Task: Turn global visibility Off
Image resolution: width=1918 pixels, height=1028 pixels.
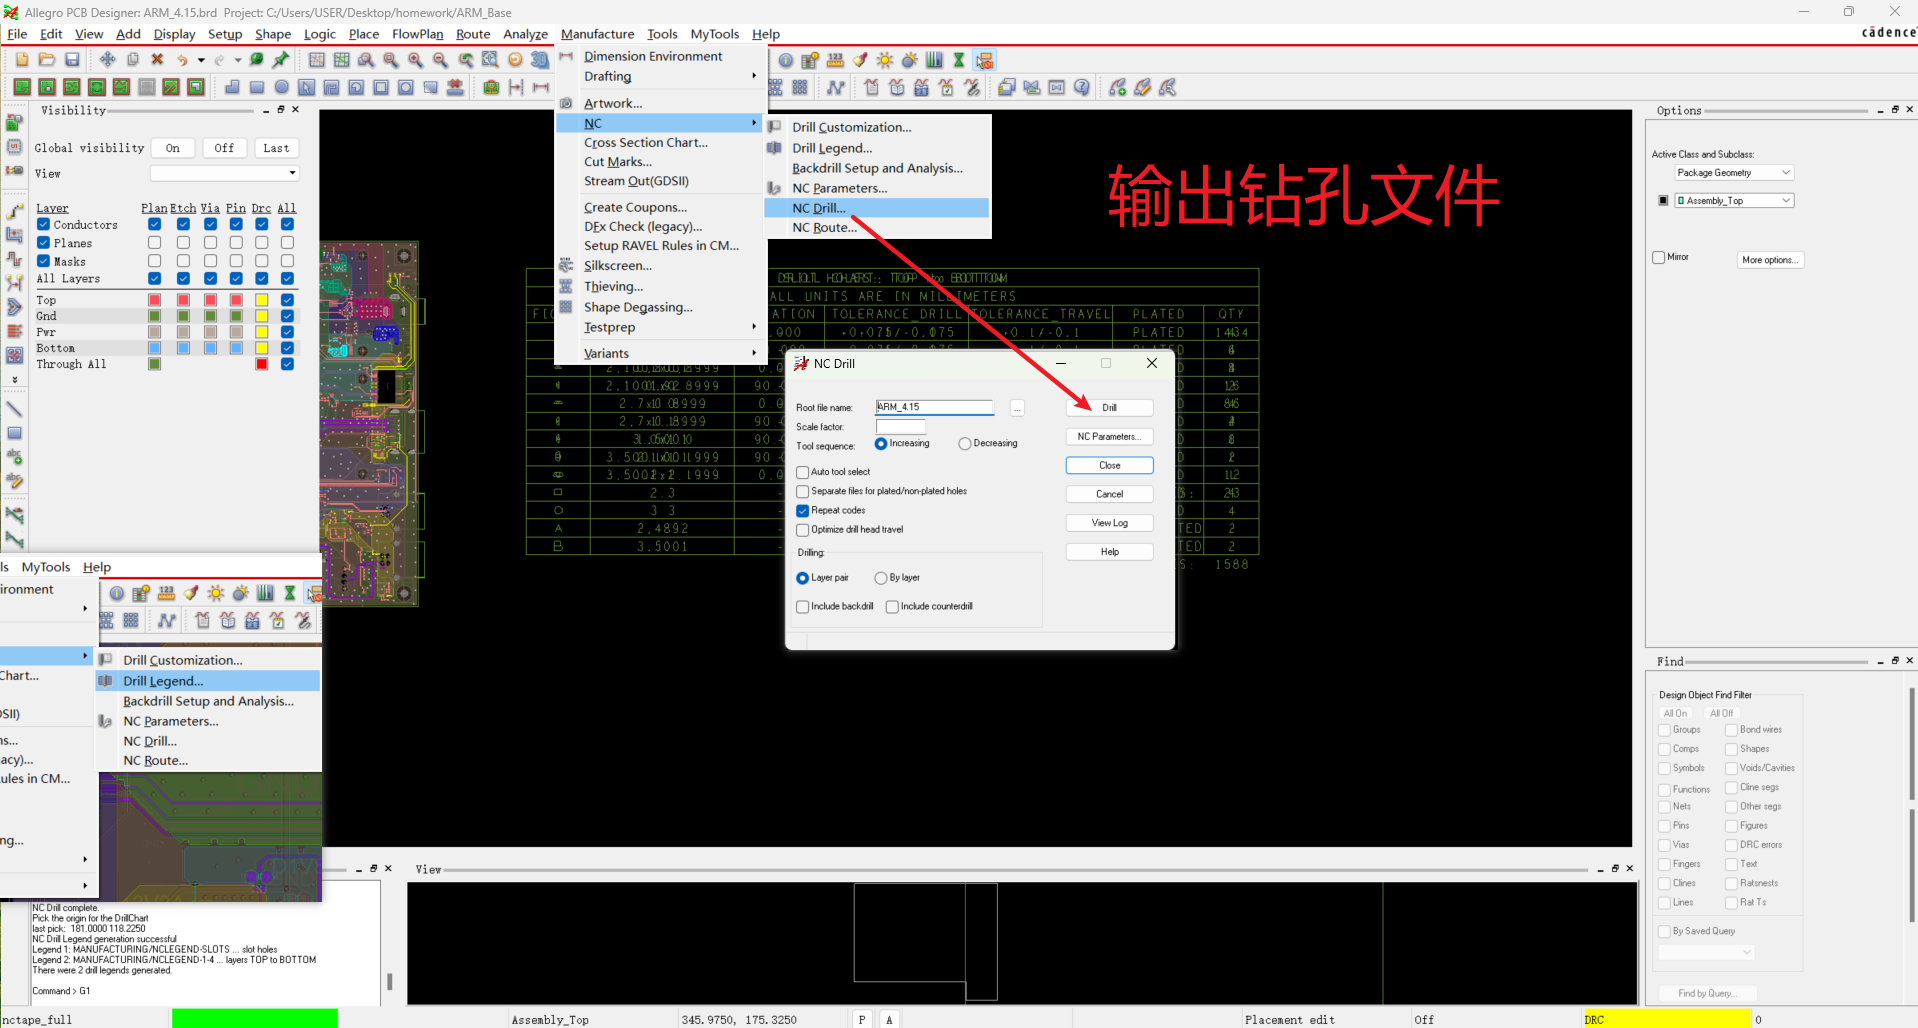Action: coord(224,148)
